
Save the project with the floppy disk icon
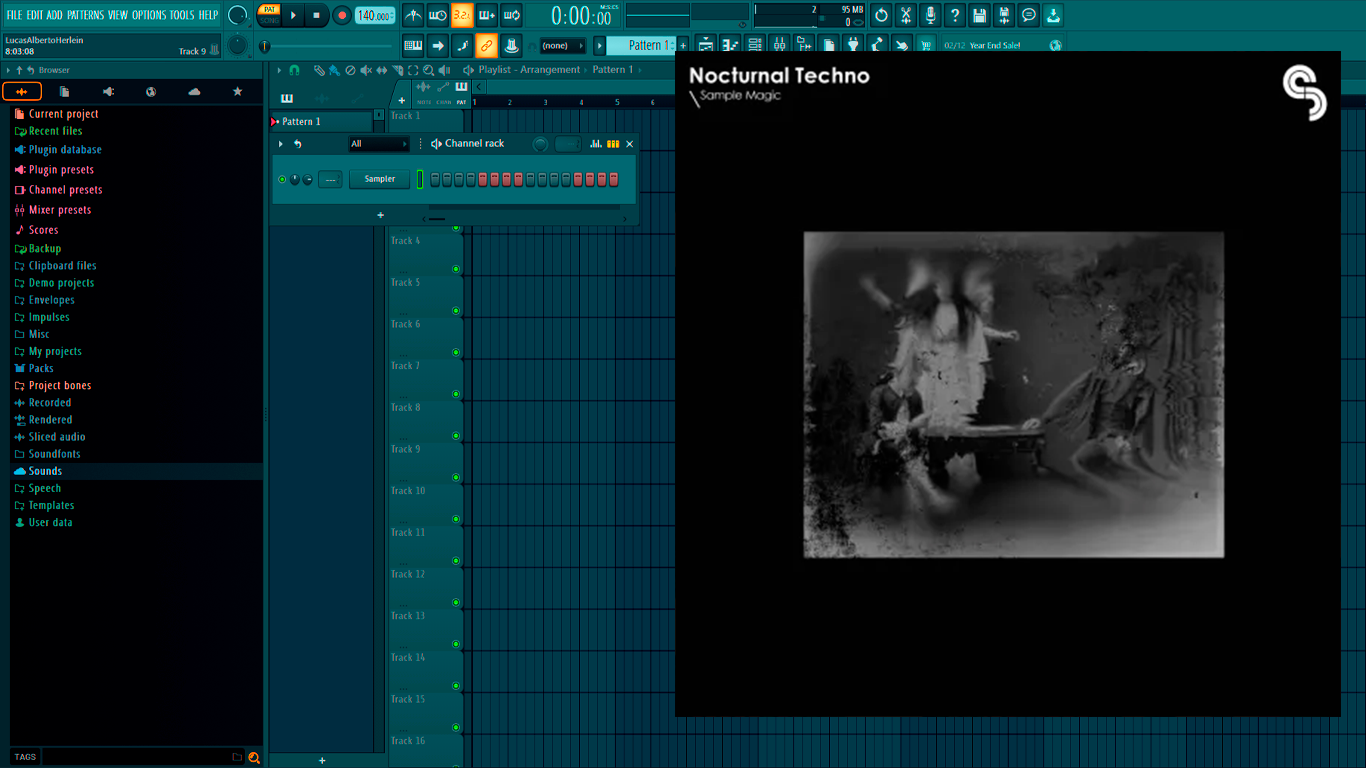(979, 16)
